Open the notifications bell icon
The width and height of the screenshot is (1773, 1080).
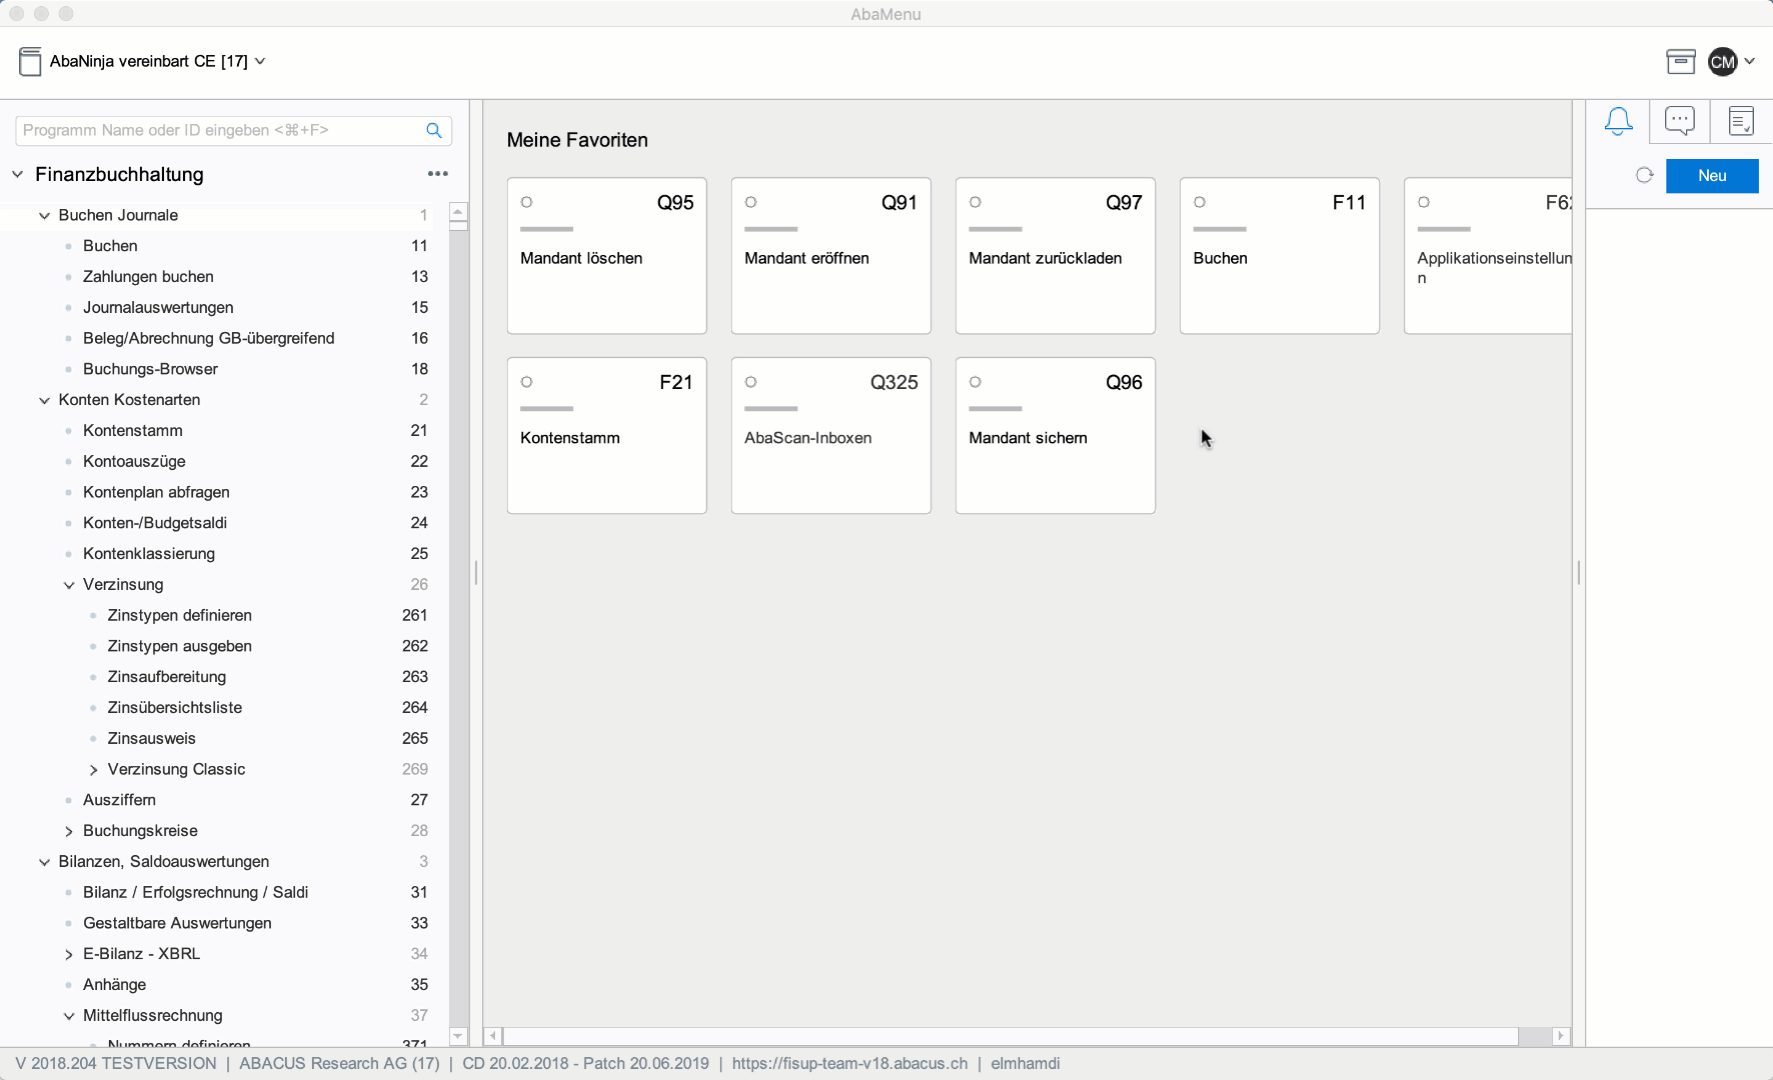(x=1617, y=121)
